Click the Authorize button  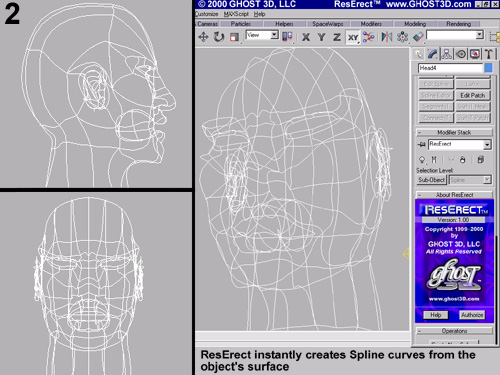pos(472,315)
